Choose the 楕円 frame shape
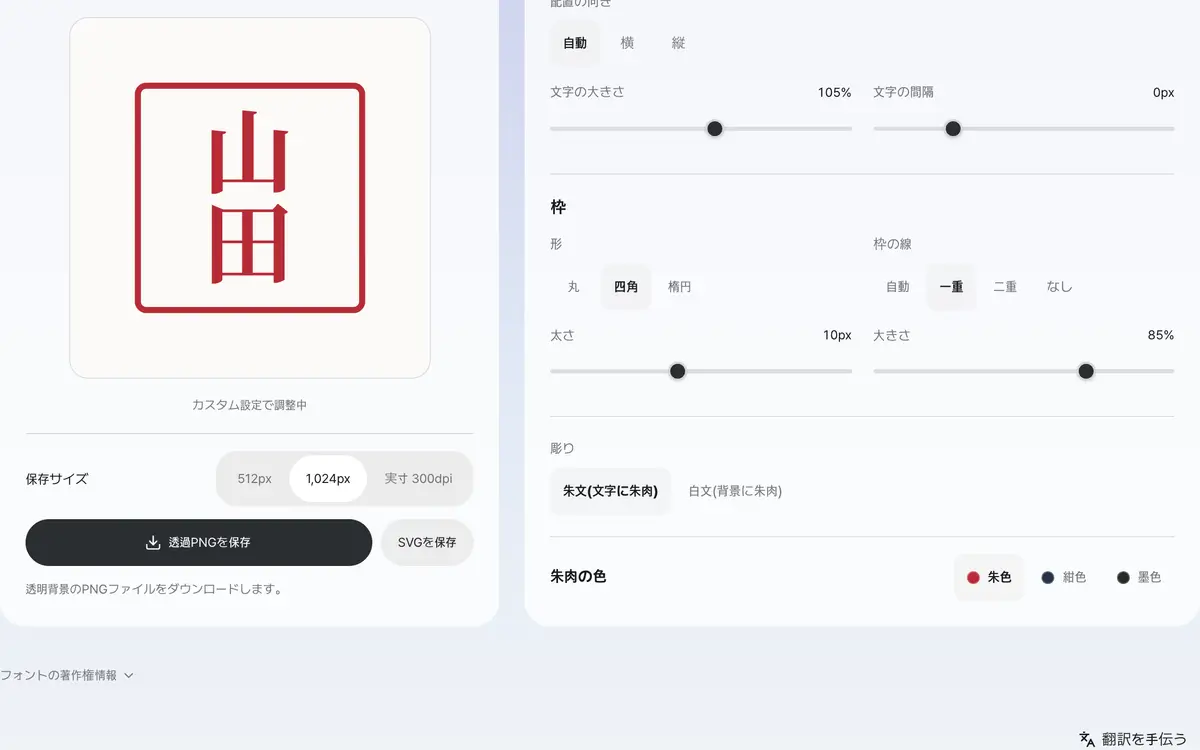Image resolution: width=1200 pixels, height=750 pixels. (x=680, y=287)
